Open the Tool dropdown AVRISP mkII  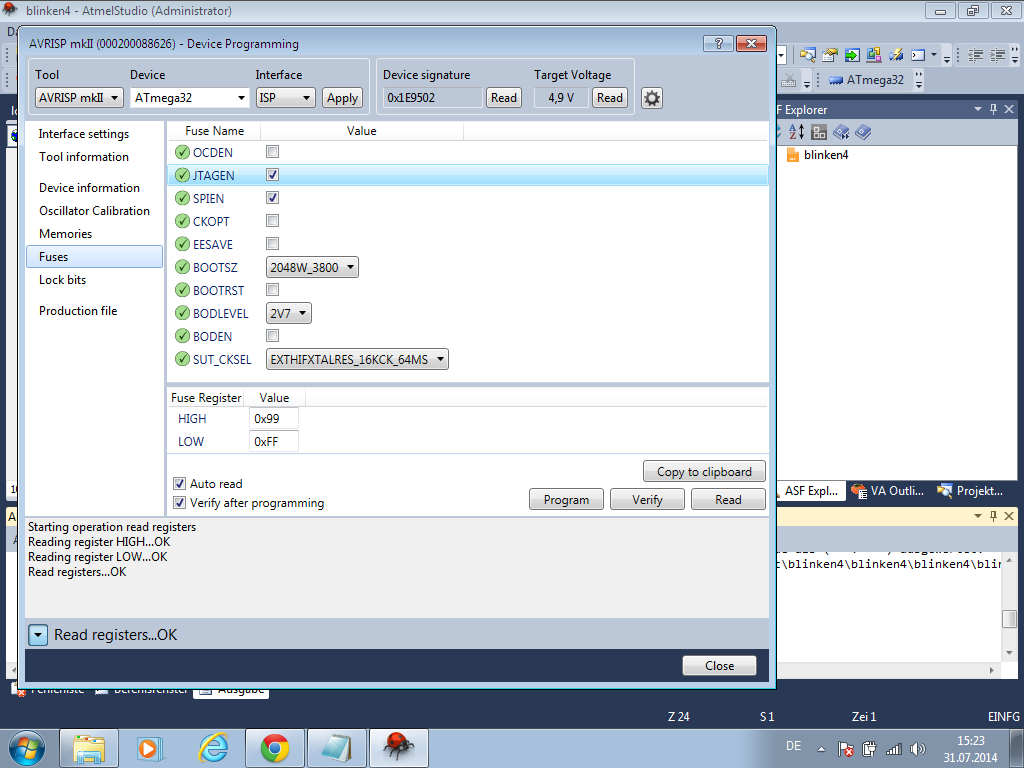coord(79,98)
